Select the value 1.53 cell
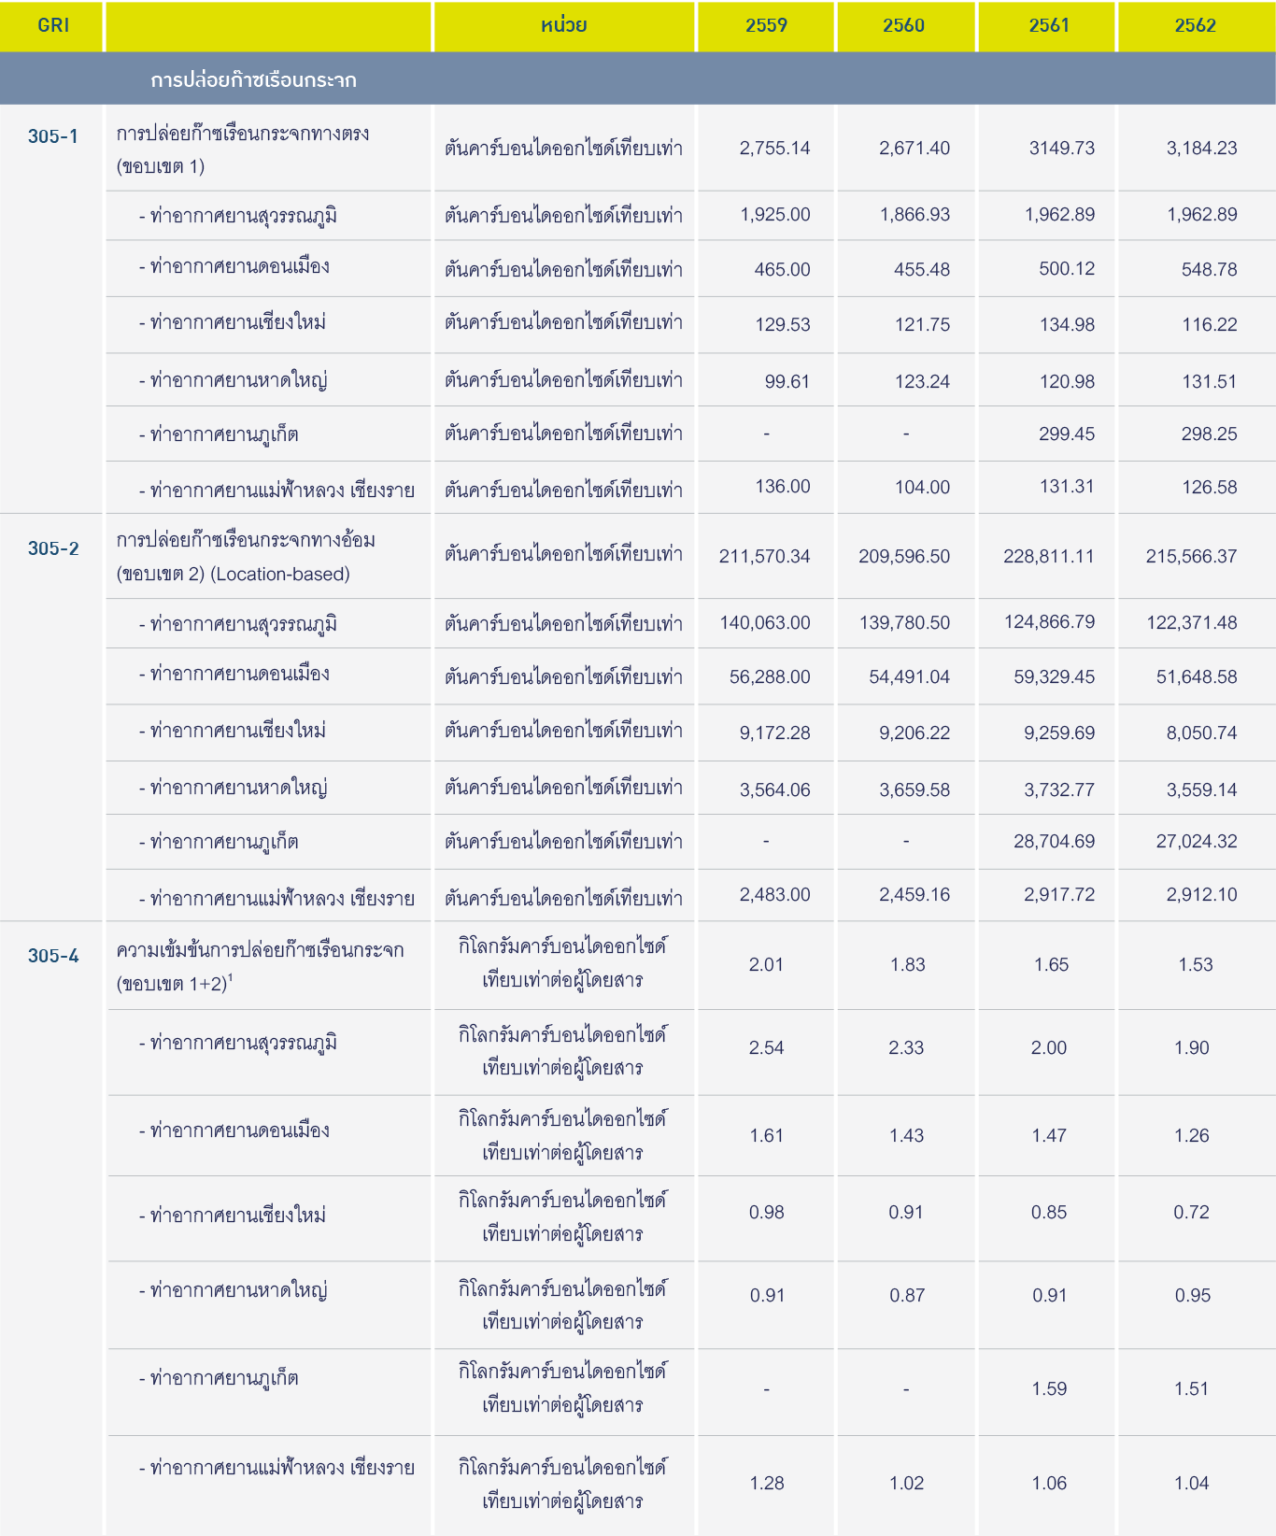Image resolution: width=1276 pixels, height=1536 pixels. pyautogui.click(x=1195, y=965)
